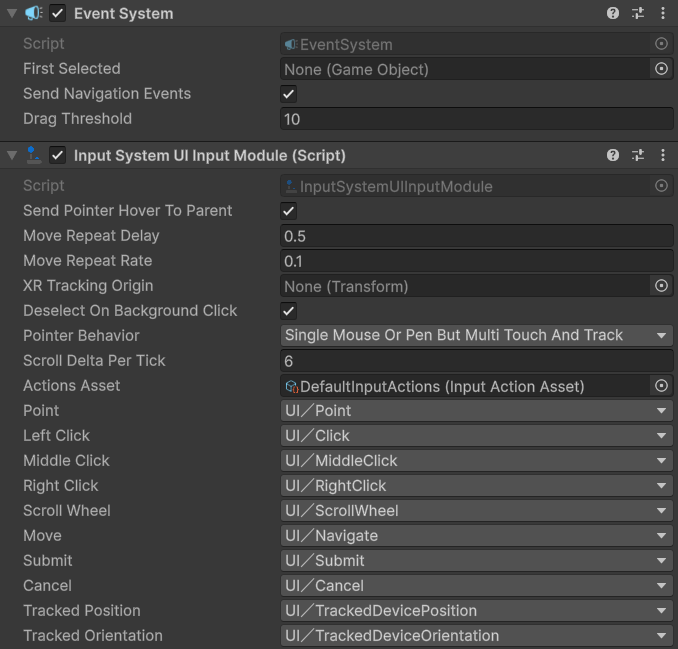Image resolution: width=678 pixels, height=649 pixels.
Task: Open object picker for First Selected field
Action: [661, 69]
